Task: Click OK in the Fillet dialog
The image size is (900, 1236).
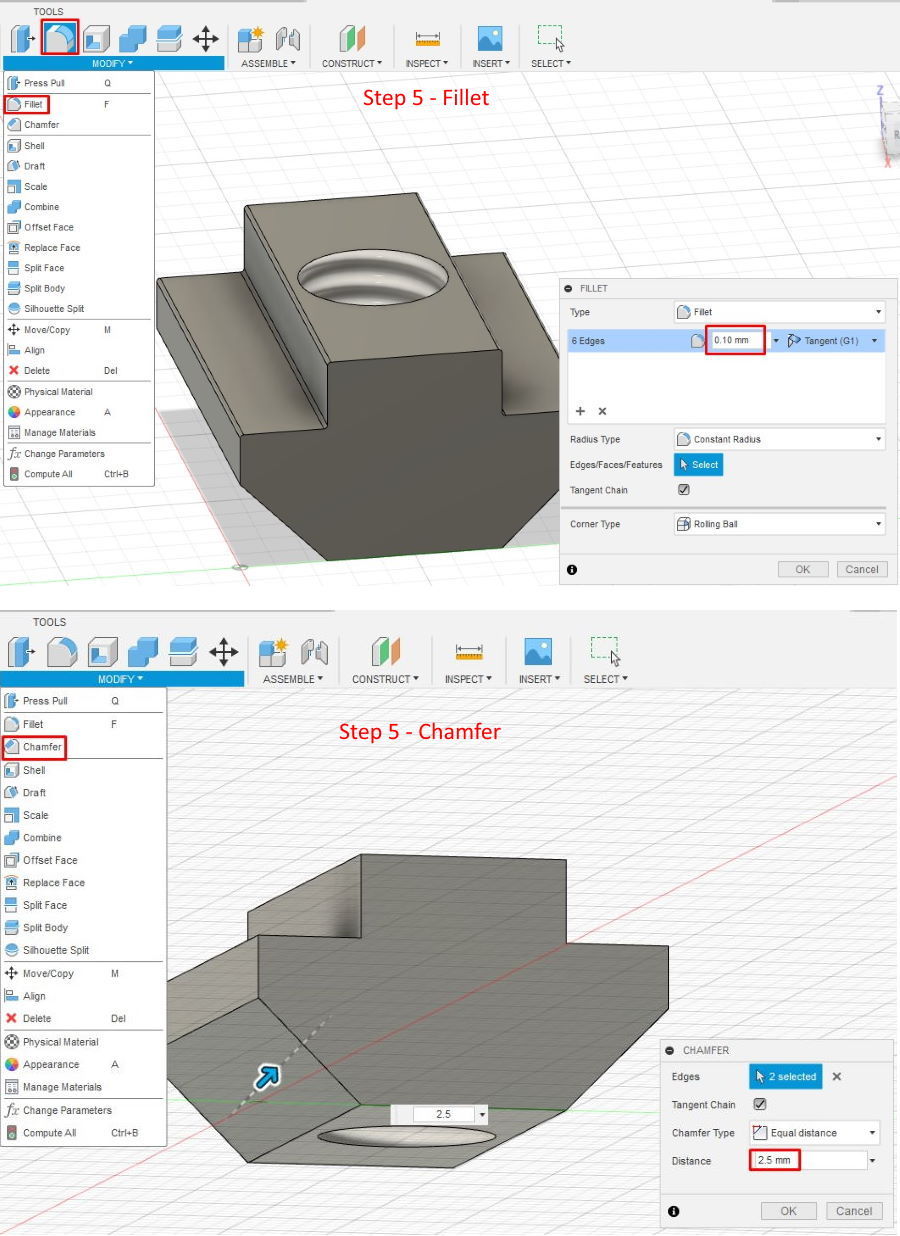Action: pyautogui.click(x=802, y=568)
